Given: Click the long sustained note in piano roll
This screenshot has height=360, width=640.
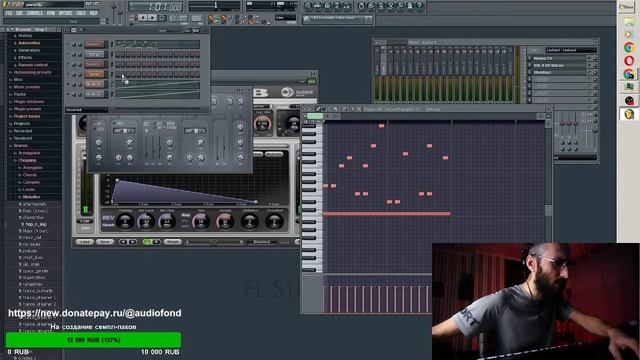Looking at the screenshot, I should [387, 213].
